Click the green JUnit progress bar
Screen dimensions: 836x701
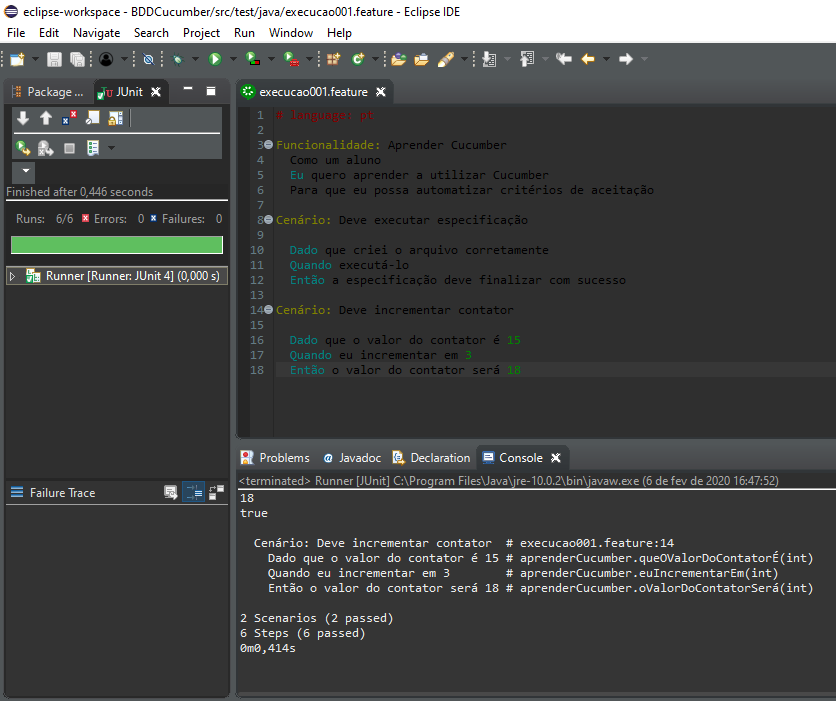pyautogui.click(x=117, y=245)
